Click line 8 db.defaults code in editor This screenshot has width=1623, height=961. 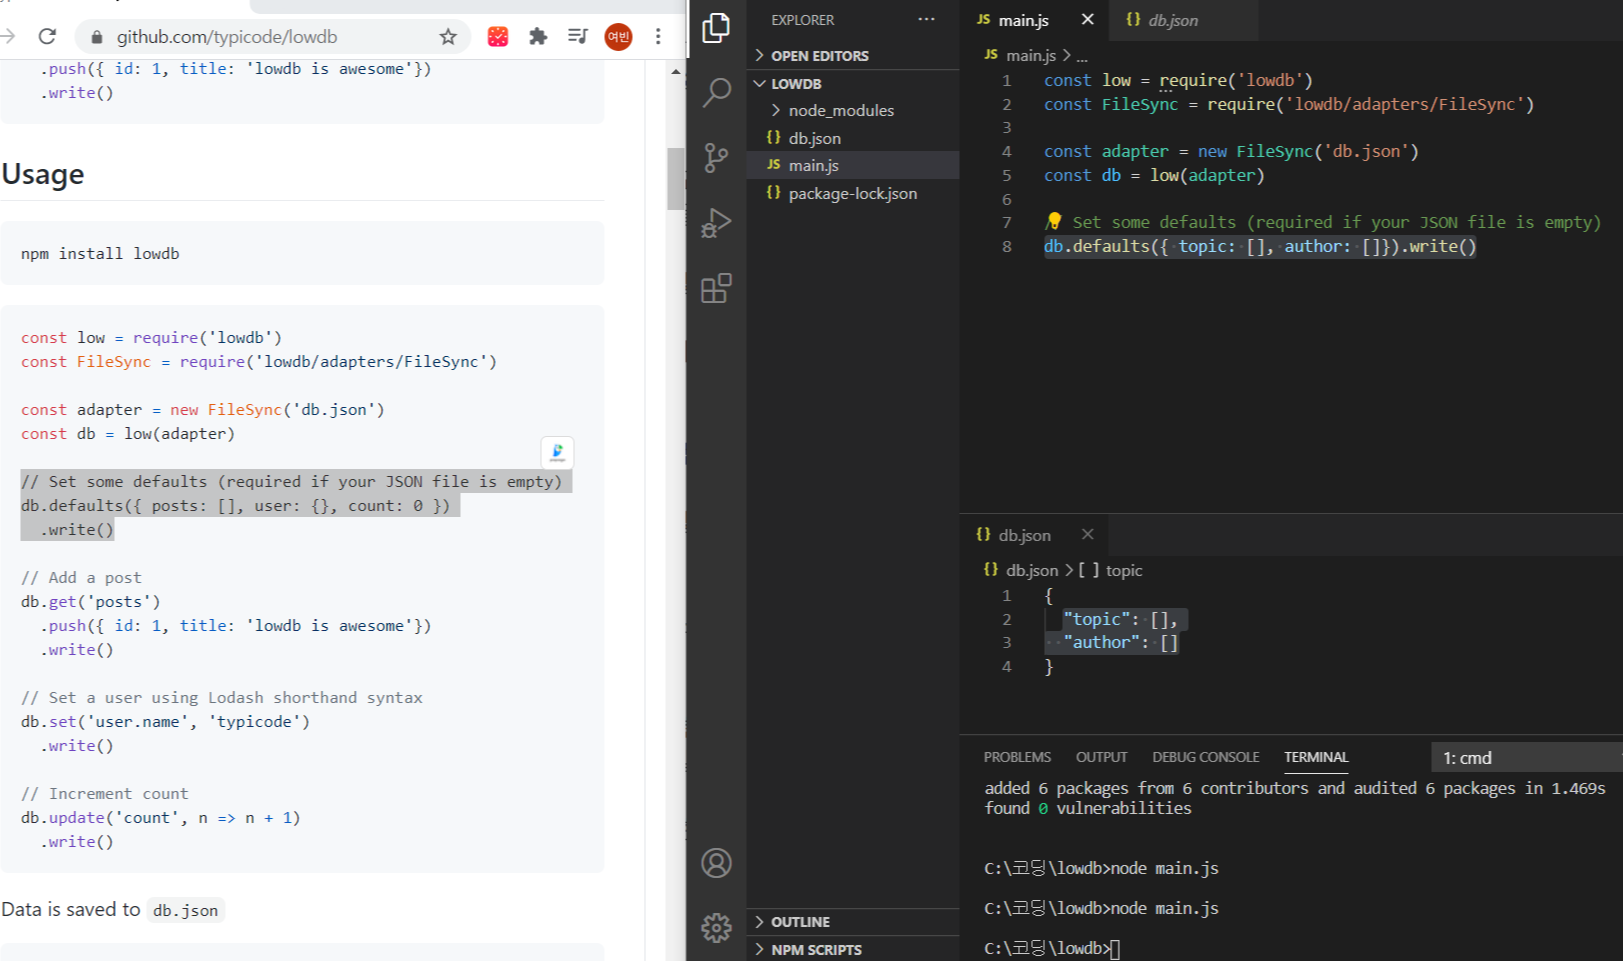click(x=1260, y=246)
